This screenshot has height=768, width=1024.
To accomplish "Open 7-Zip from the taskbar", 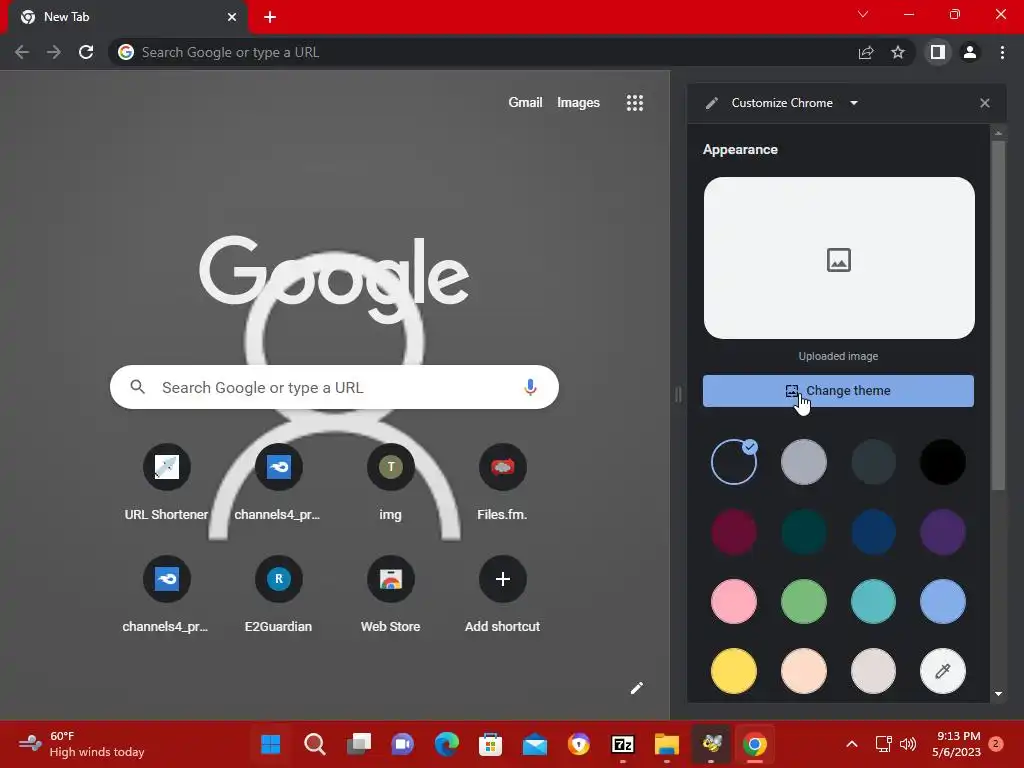I will pyautogui.click(x=622, y=744).
